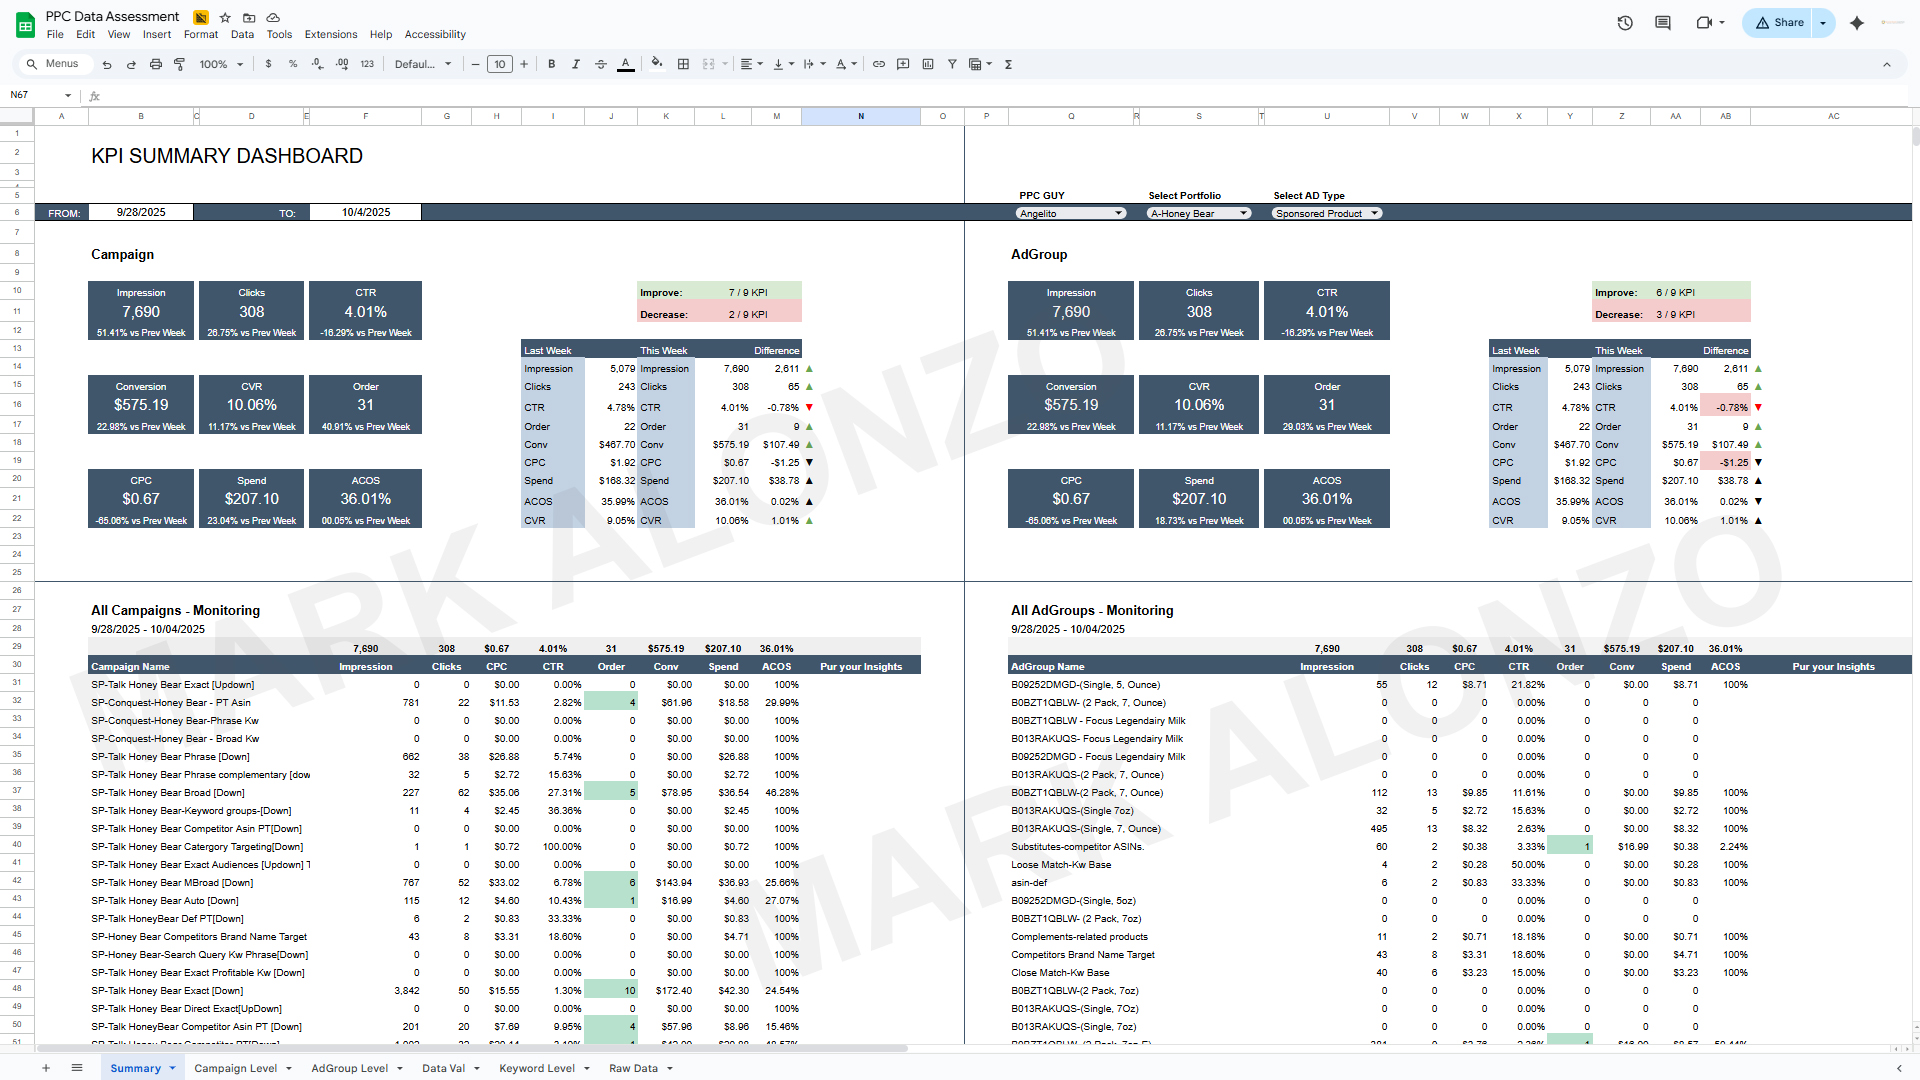Open the Select Portfolio A-Honey Bear dropdown
Viewport: 1920px width, 1080px height.
[x=1198, y=213]
